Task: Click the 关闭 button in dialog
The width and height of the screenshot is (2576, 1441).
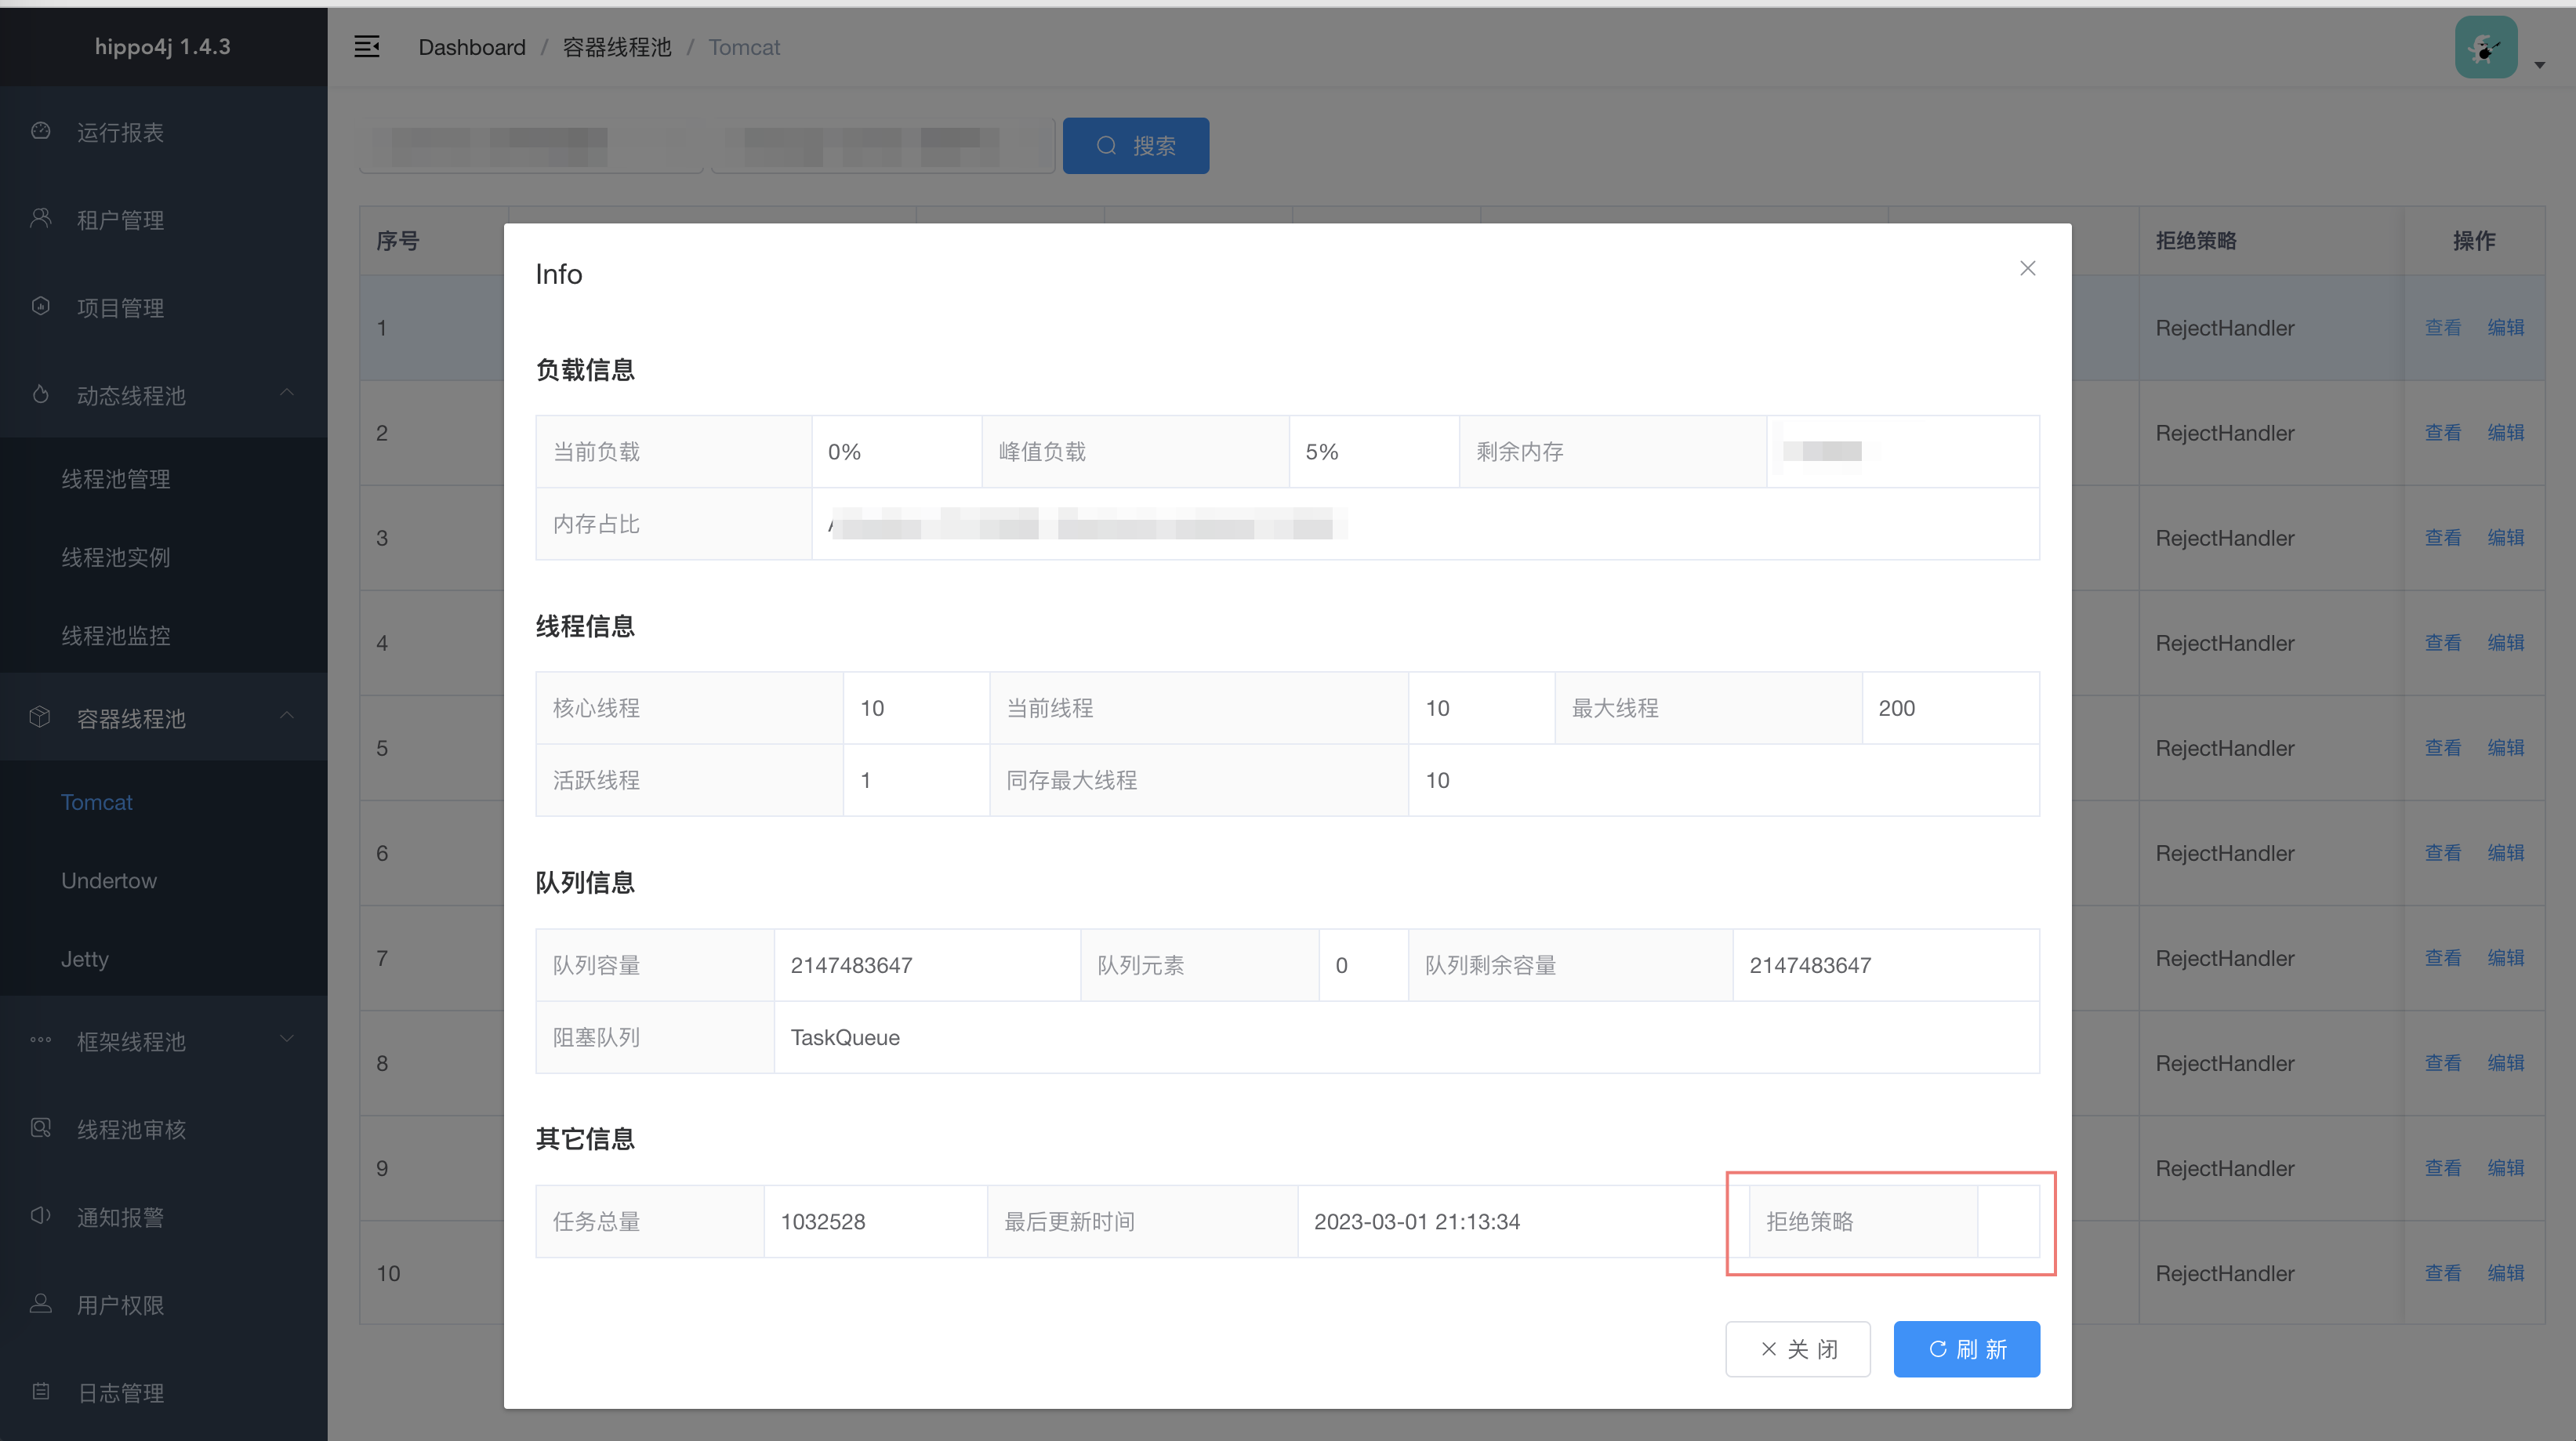Action: click(x=1798, y=1349)
